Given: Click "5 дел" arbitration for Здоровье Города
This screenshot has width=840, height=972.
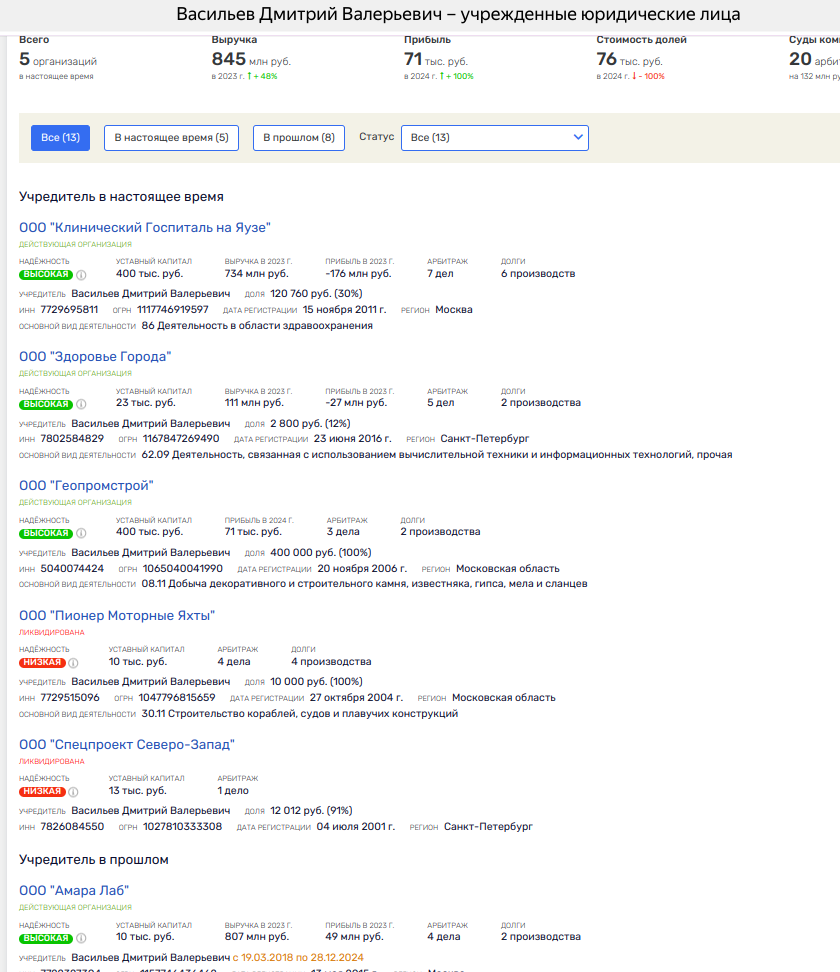Looking at the screenshot, I should point(441,402).
